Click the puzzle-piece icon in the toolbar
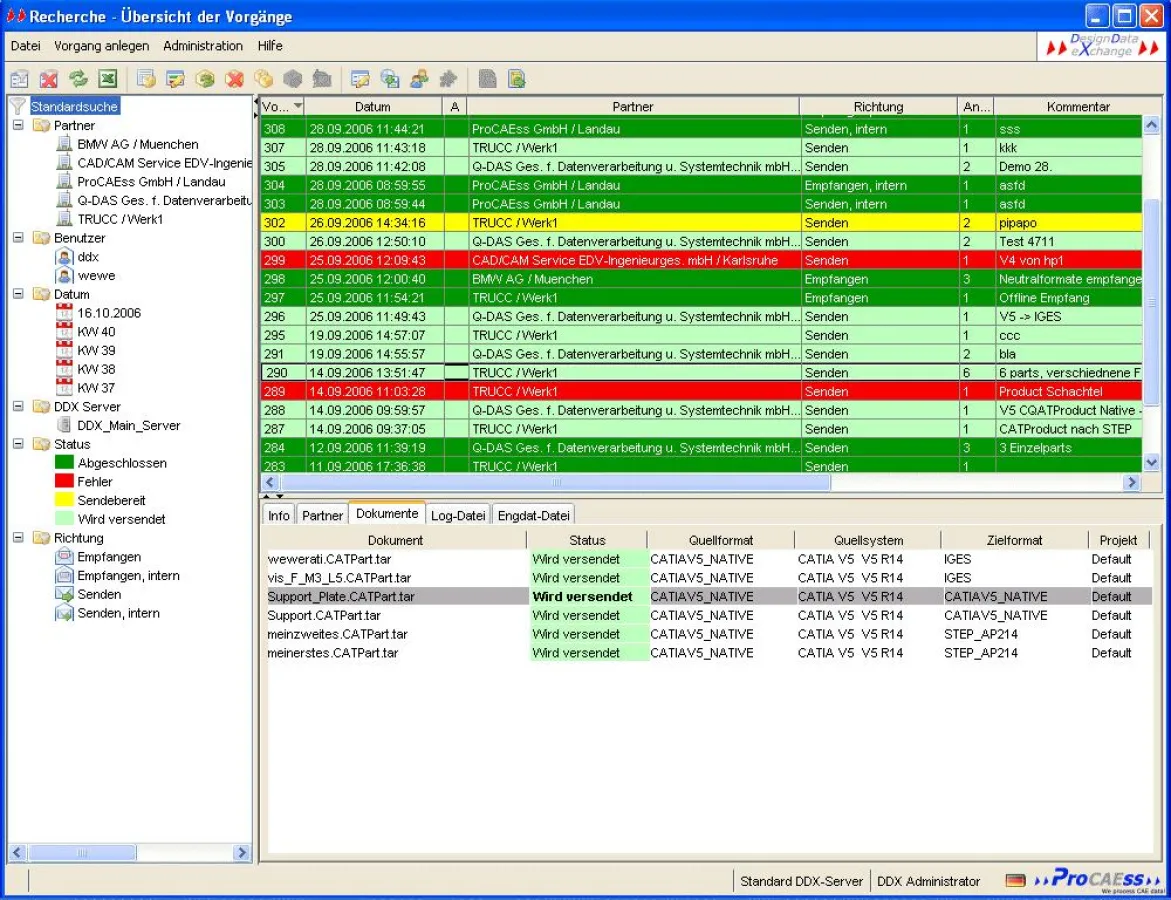Viewport: 1171px width, 900px height. point(448,79)
